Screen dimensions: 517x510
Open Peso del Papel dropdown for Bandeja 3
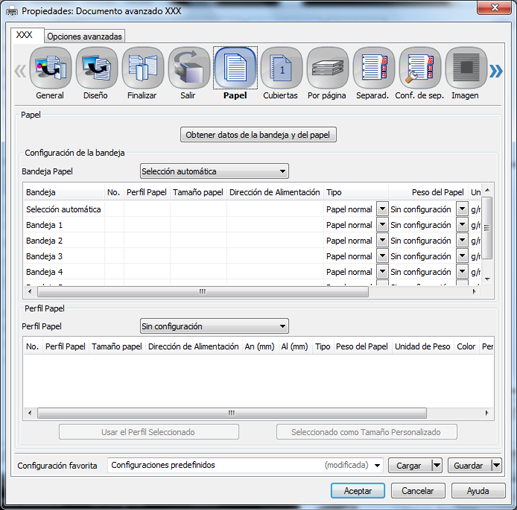click(x=462, y=256)
